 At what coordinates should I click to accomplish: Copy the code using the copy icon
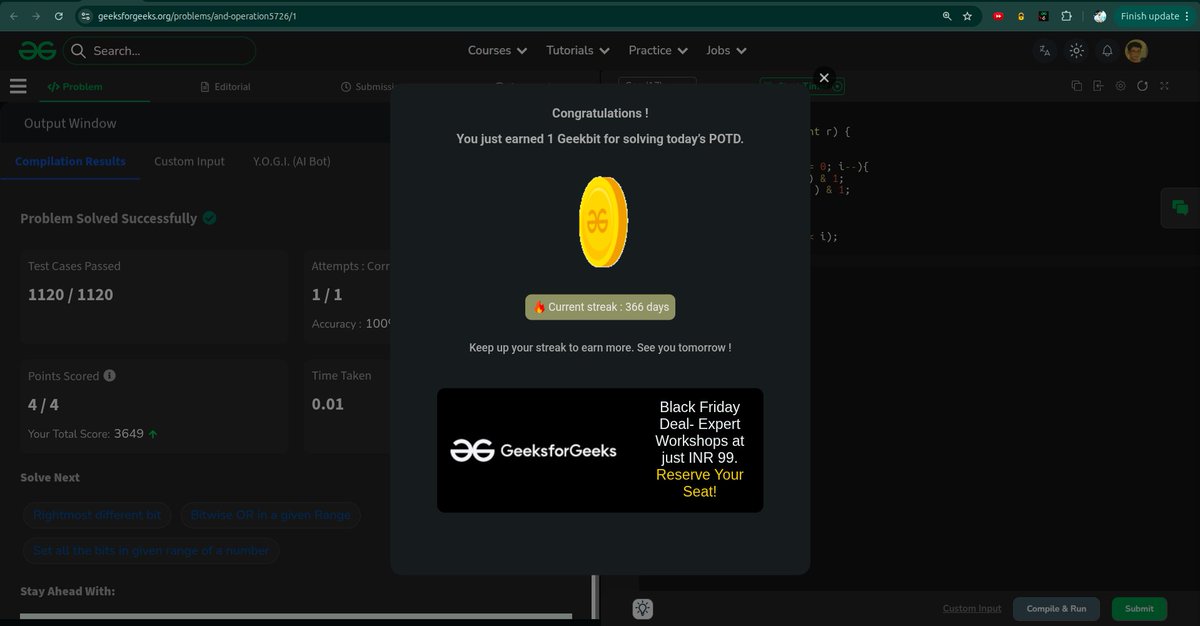(x=1076, y=86)
